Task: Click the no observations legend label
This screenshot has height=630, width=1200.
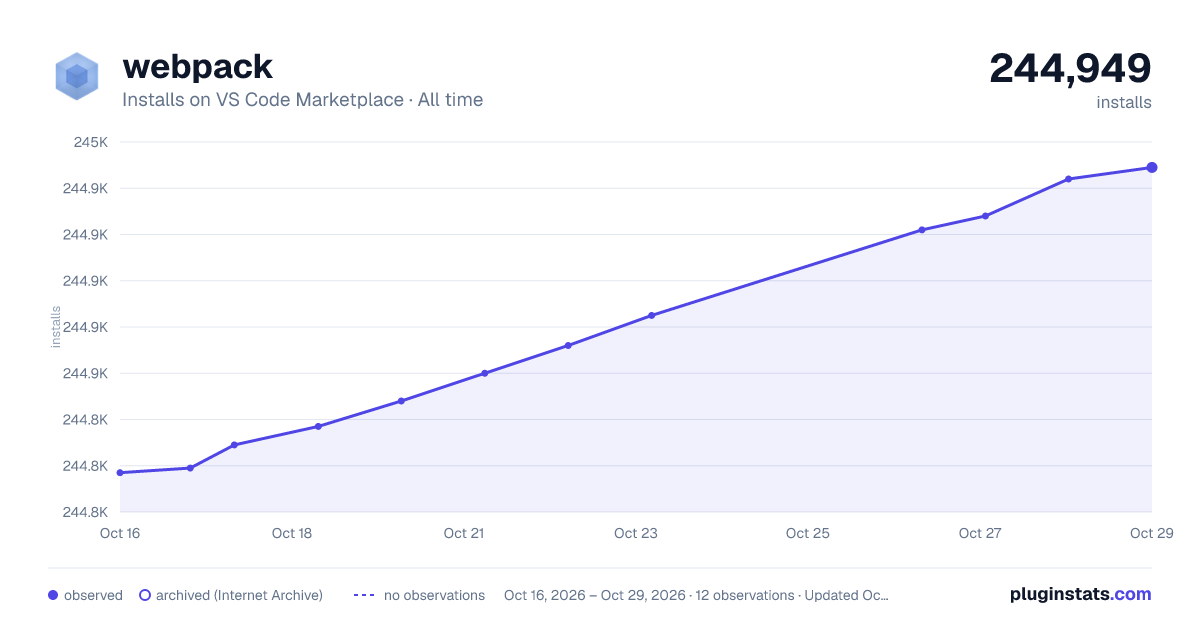Action: point(434,595)
